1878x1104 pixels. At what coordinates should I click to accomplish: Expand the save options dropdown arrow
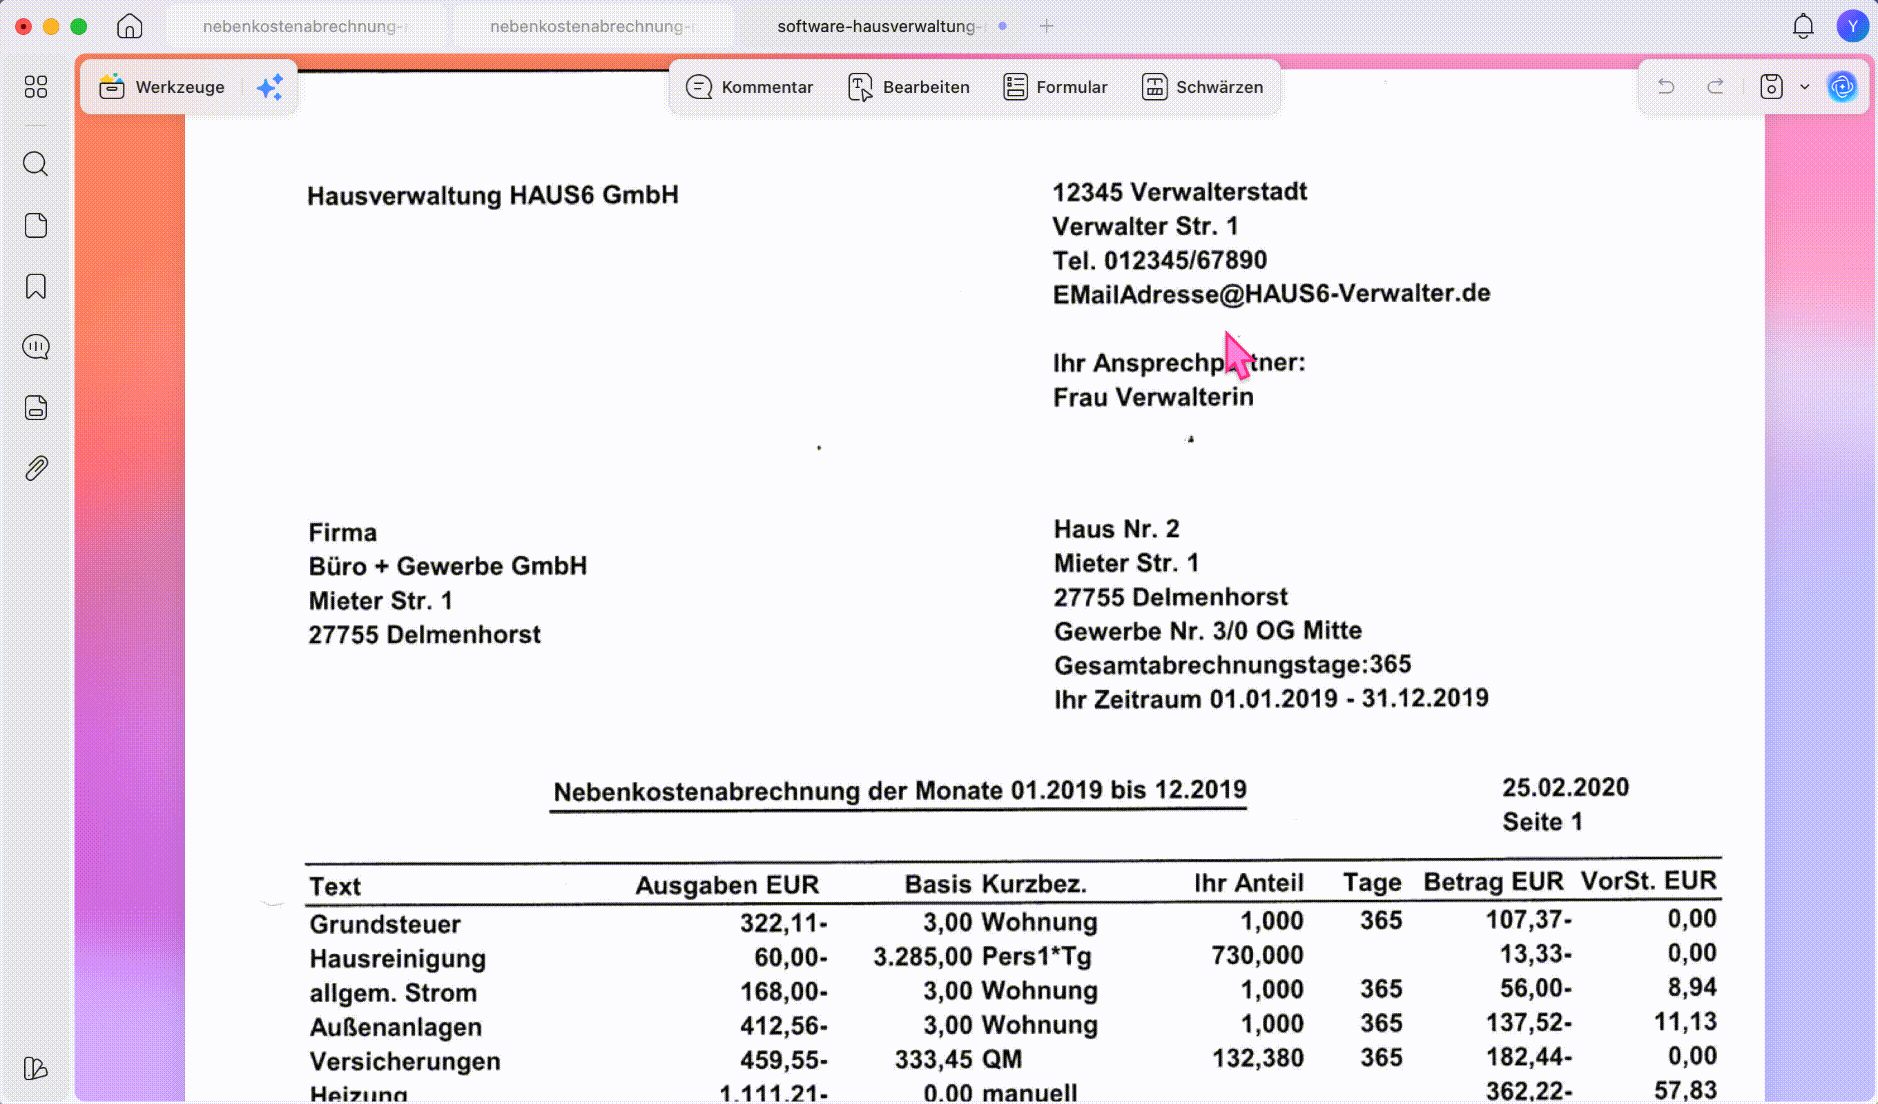click(1805, 87)
